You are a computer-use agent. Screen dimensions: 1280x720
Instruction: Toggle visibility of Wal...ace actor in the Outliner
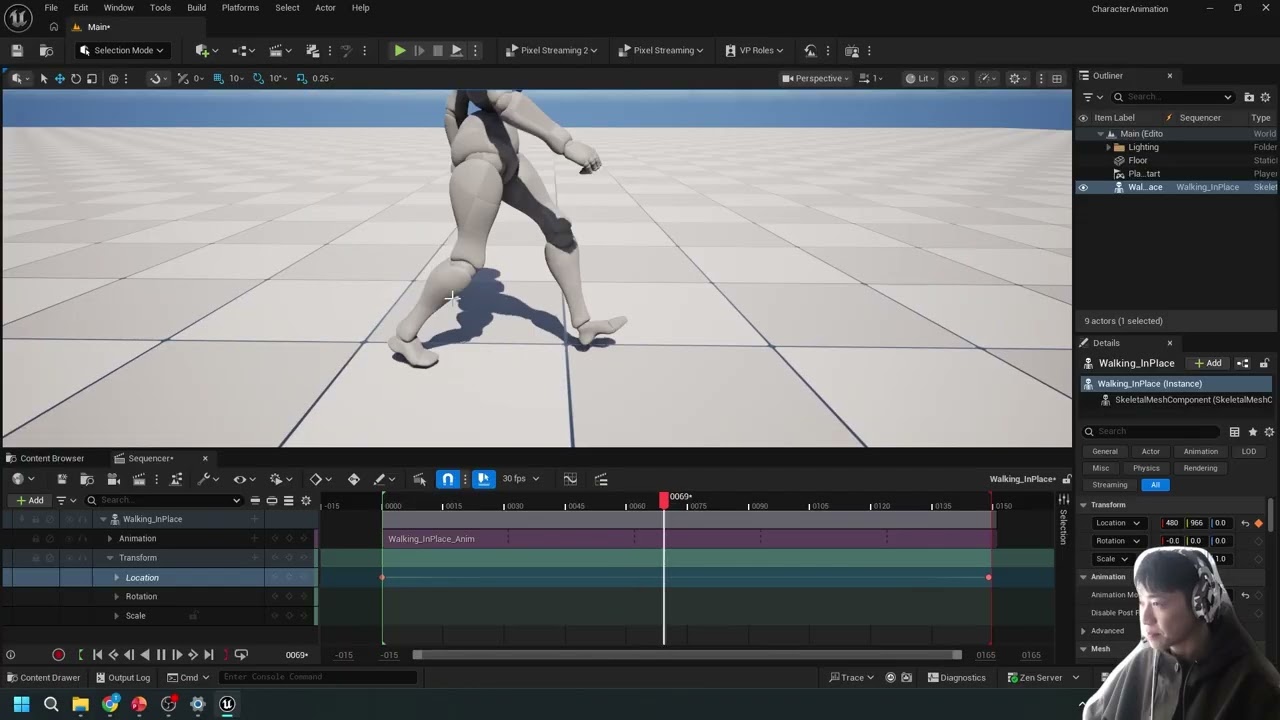(x=1083, y=187)
